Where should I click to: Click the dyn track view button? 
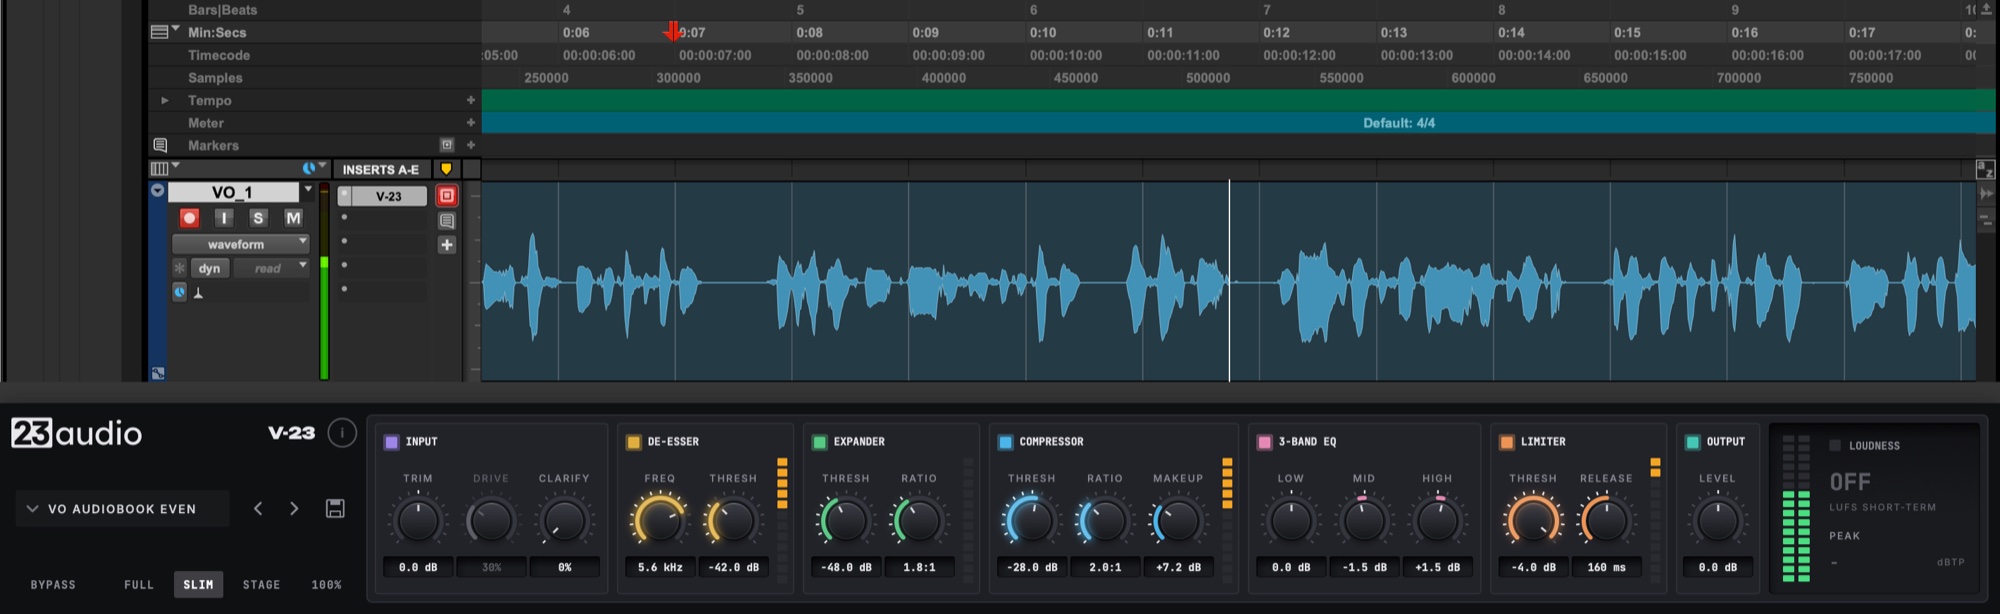click(209, 268)
